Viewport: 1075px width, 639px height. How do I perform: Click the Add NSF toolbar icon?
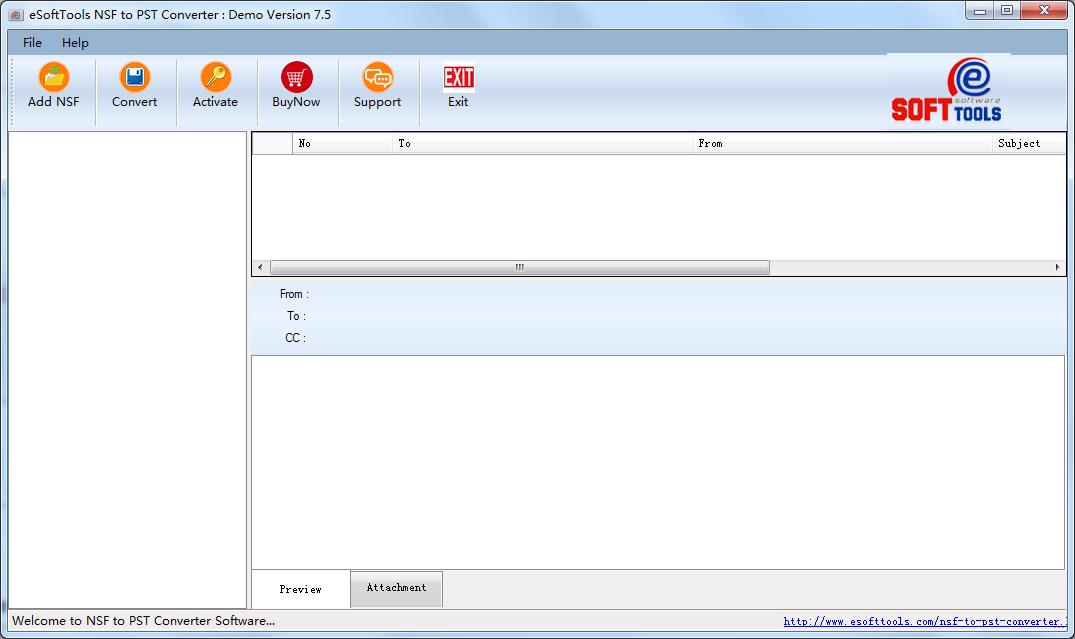(x=52, y=88)
